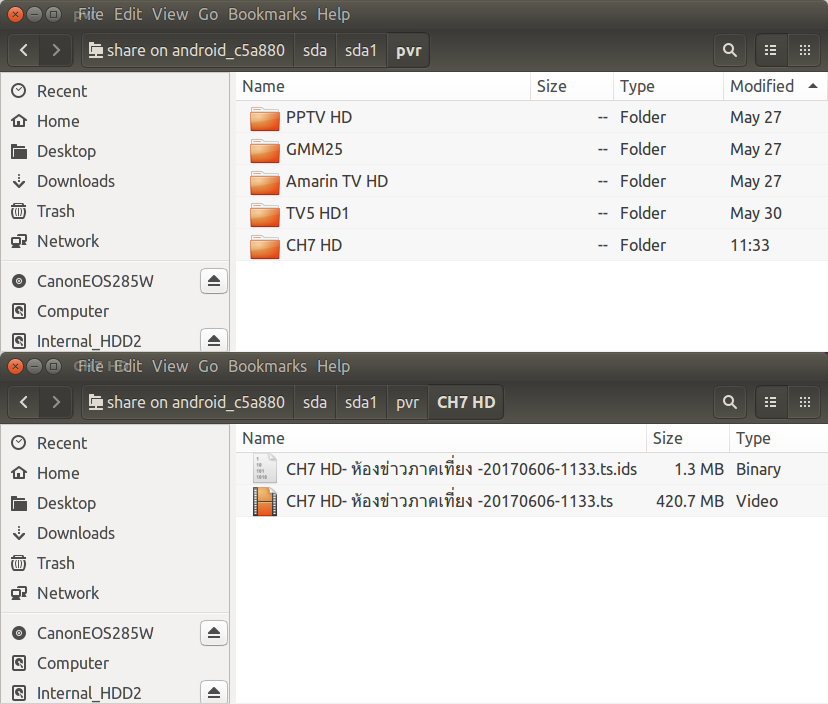Click back arrow in CH7 HD window
Viewport: 828px width, 704px height.
[x=24, y=402]
